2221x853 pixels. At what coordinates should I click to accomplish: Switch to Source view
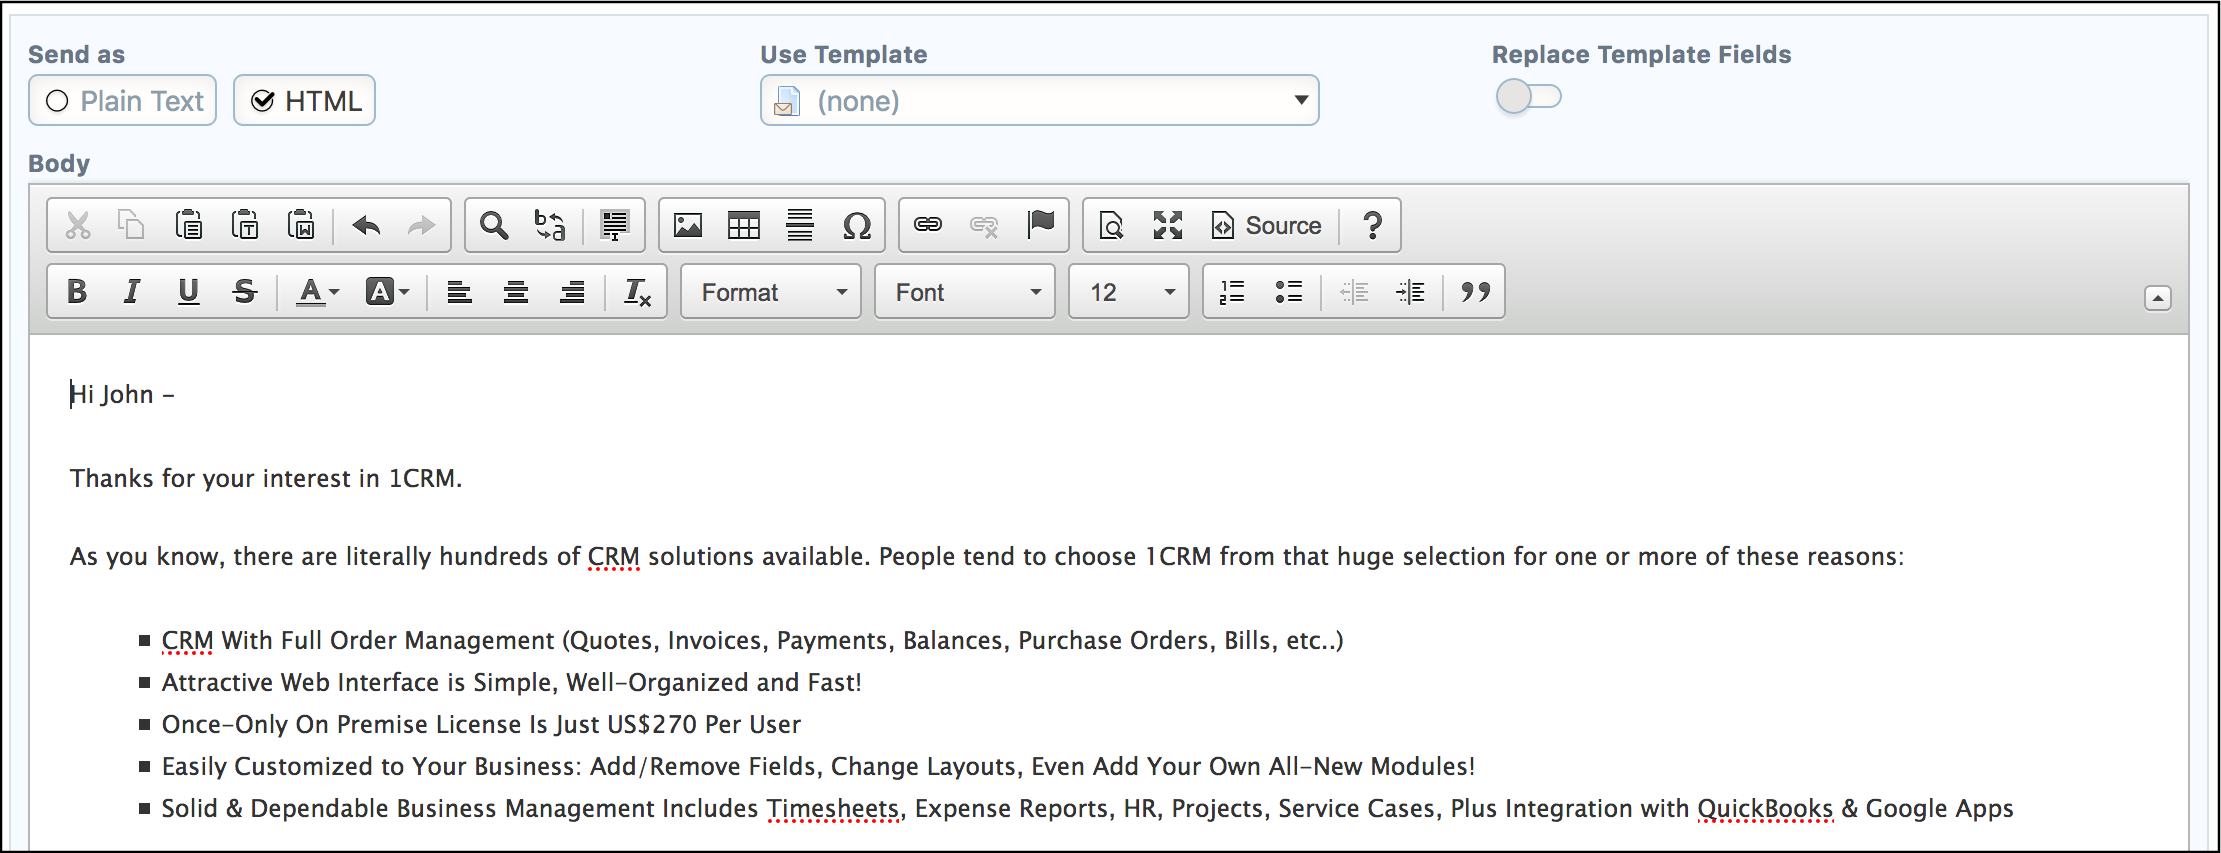click(x=1266, y=225)
